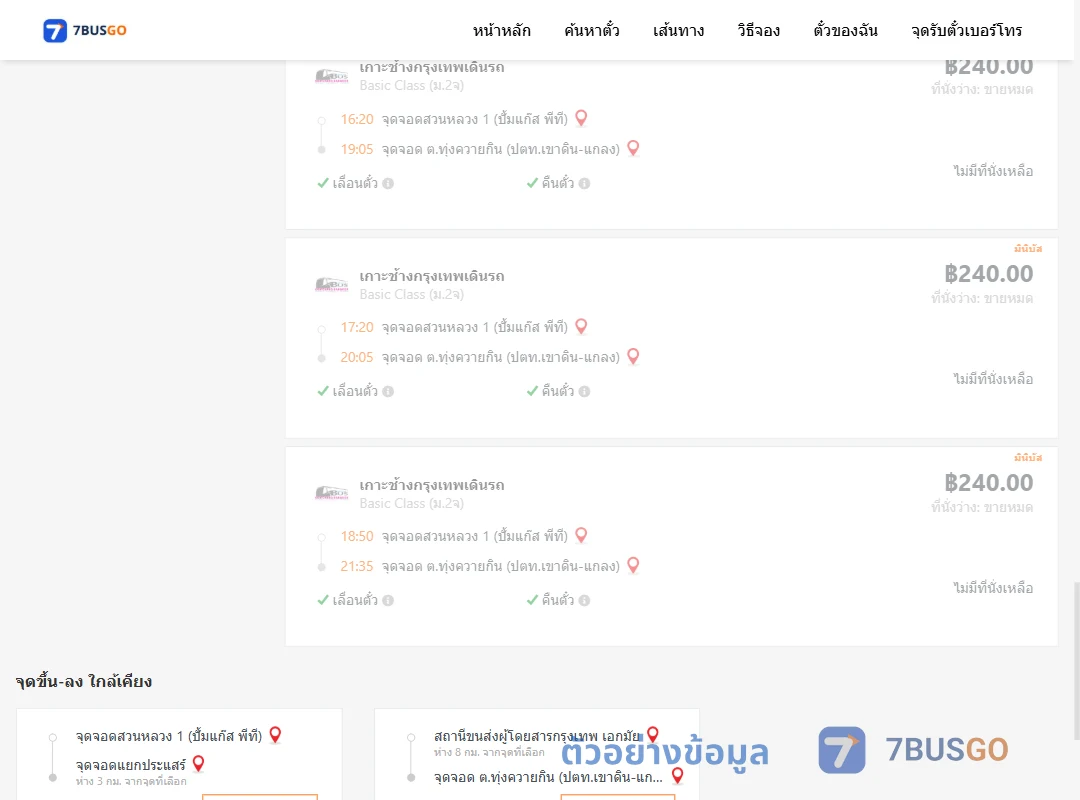Screen dimensions: 1080x800
Task: Open map pin for 21:35 arrival stop
Action: pos(633,566)
